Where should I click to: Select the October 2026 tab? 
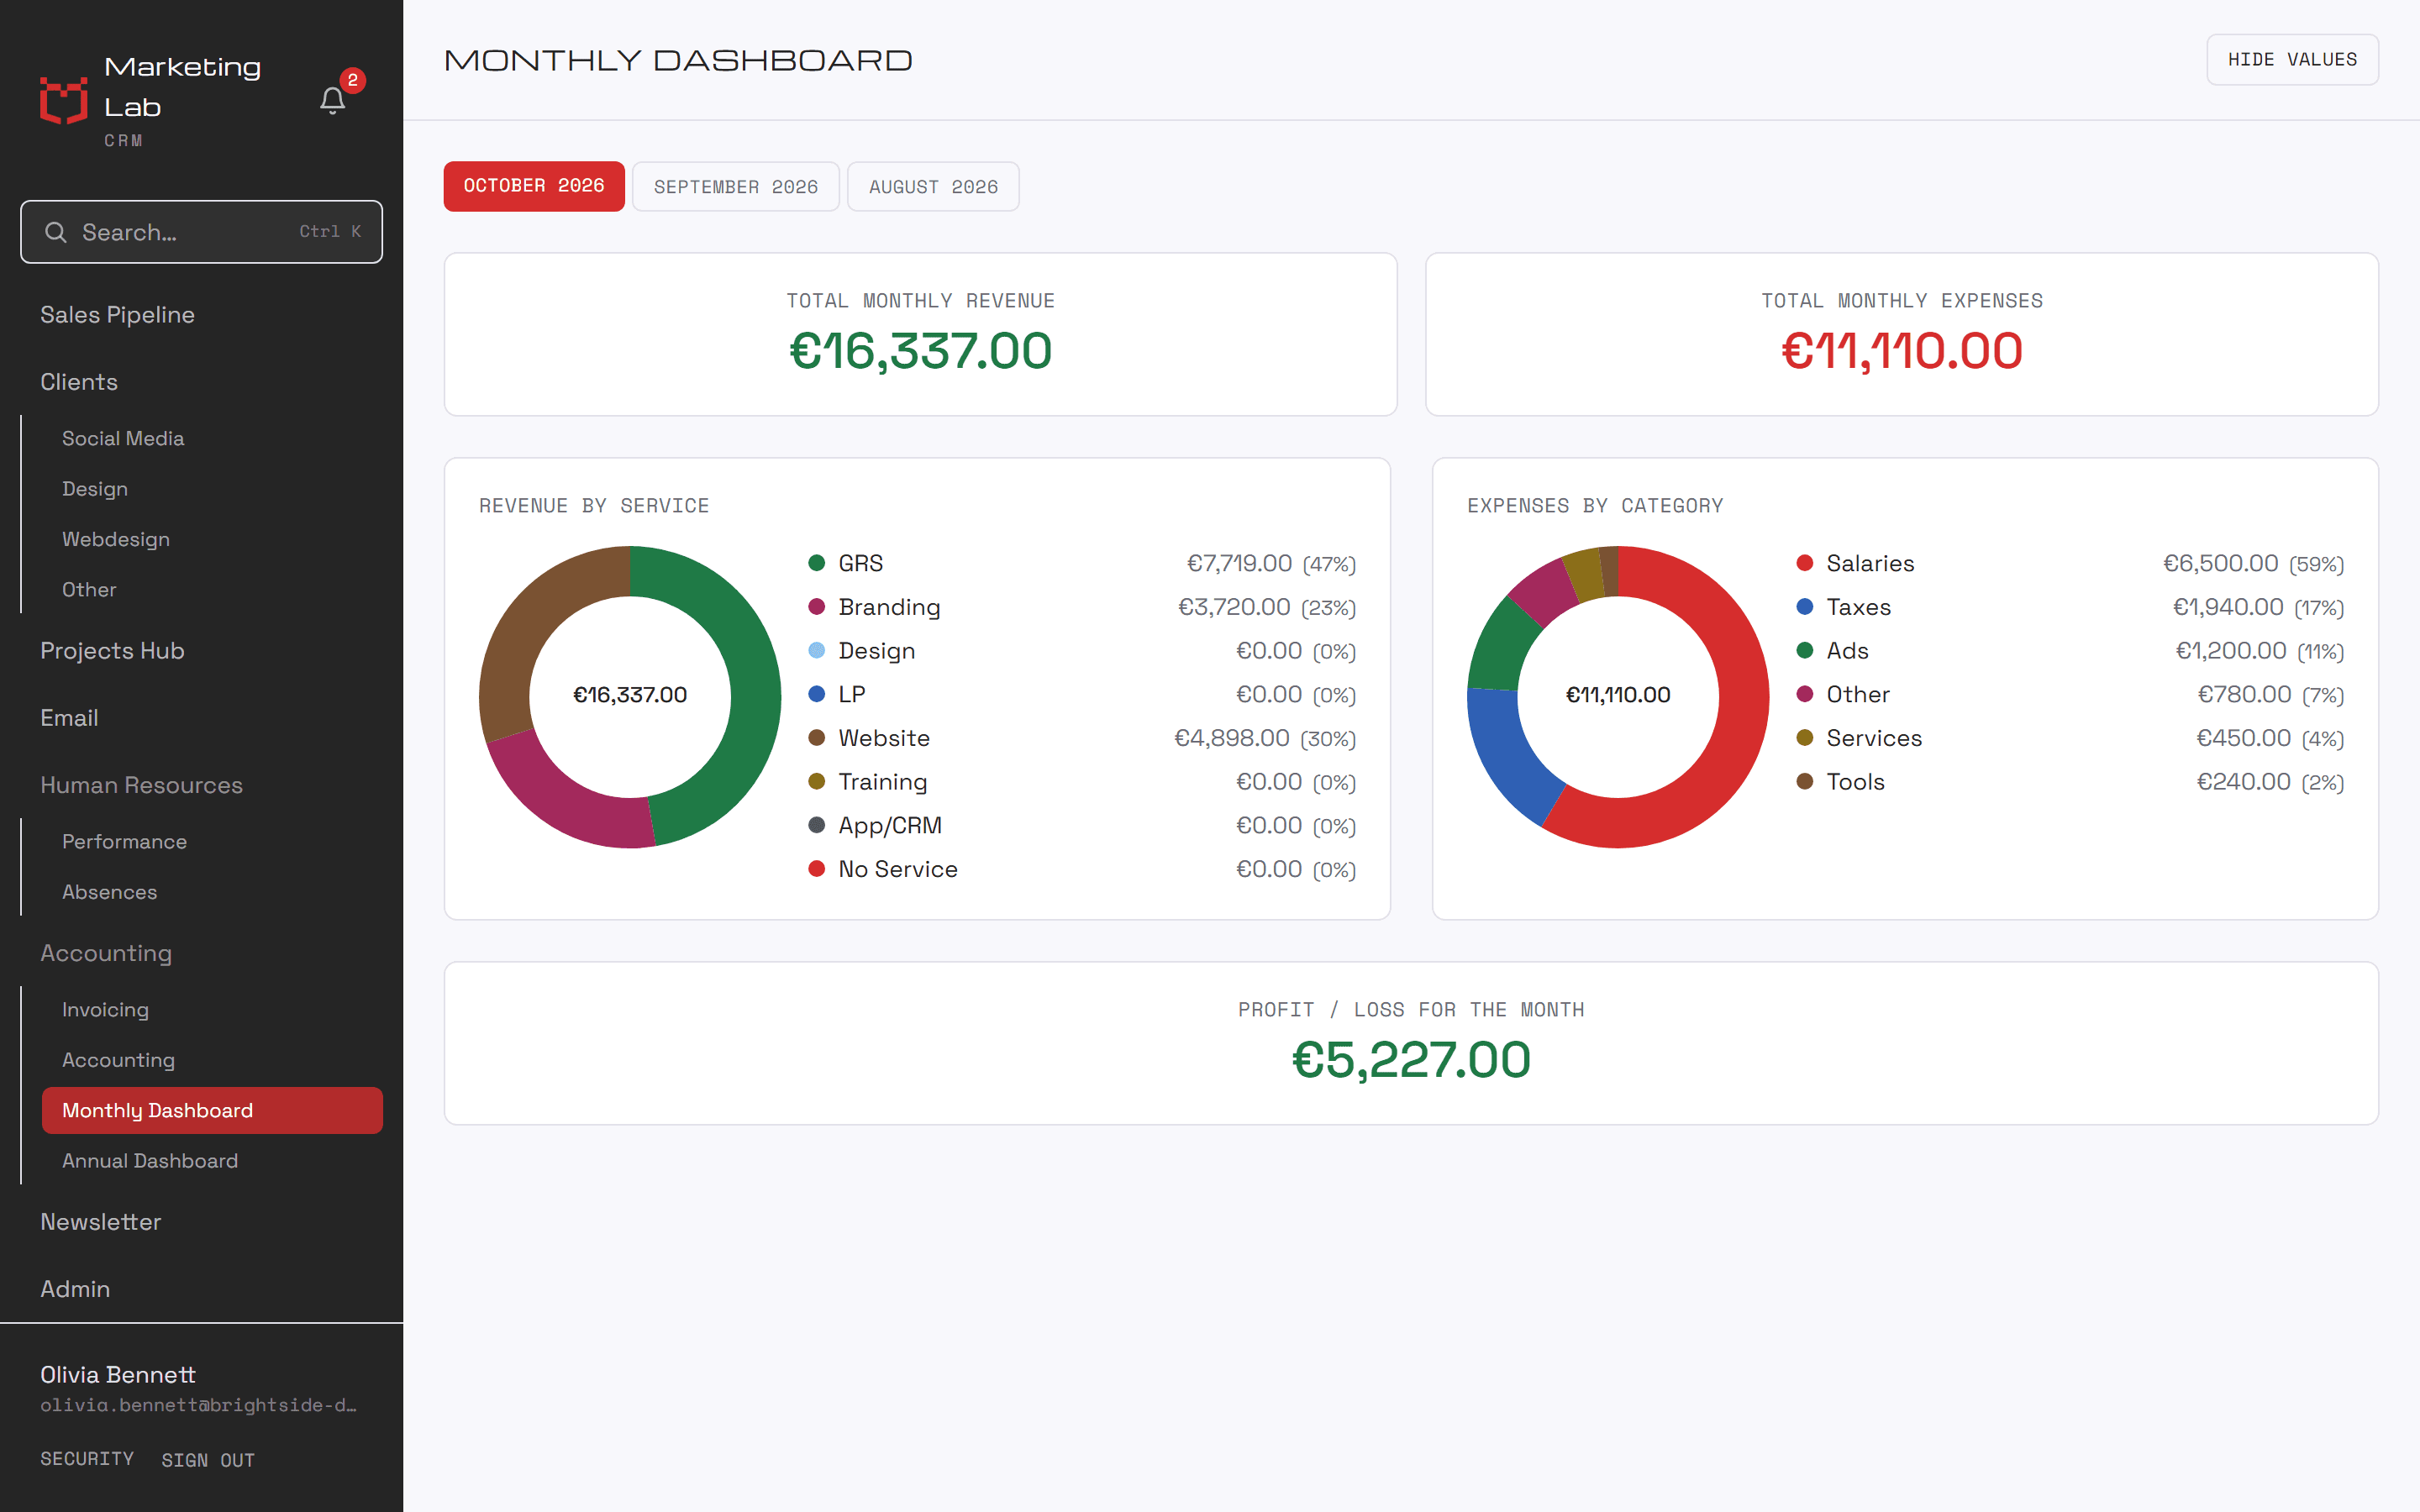[534, 186]
